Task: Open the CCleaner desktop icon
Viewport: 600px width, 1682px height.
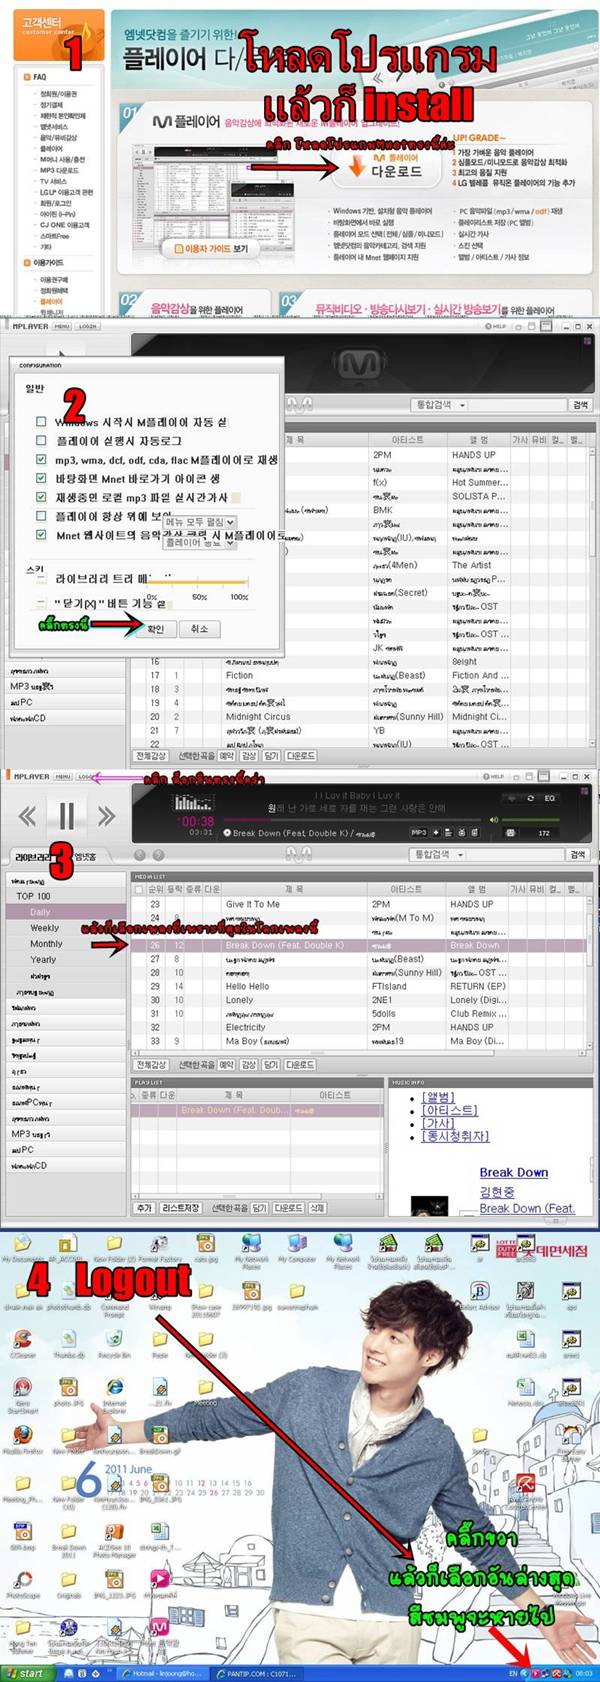Action: click(x=22, y=1343)
